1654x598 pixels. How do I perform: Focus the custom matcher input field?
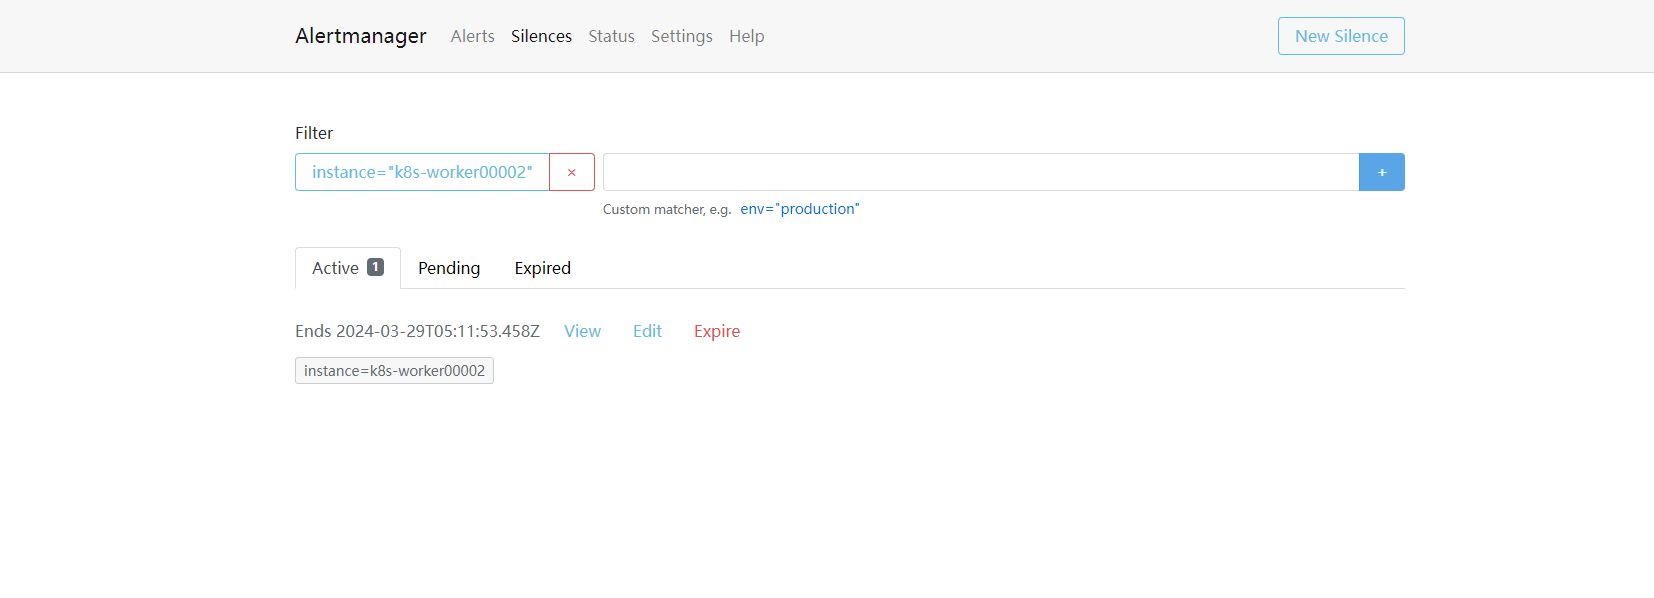981,172
